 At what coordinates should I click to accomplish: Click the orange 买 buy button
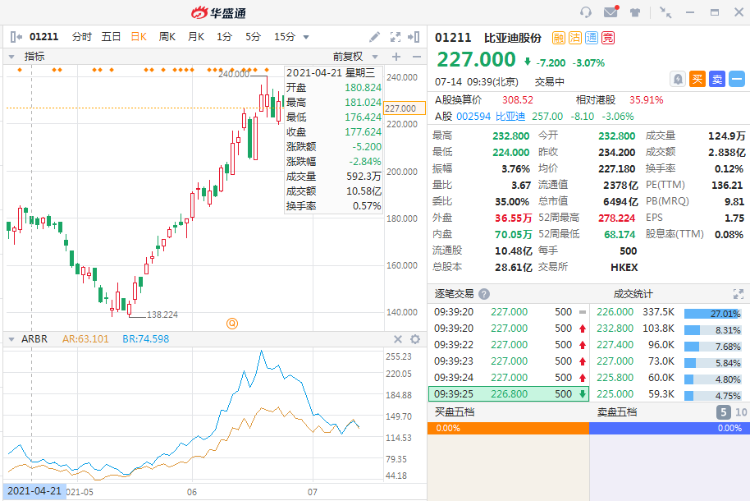(x=698, y=78)
